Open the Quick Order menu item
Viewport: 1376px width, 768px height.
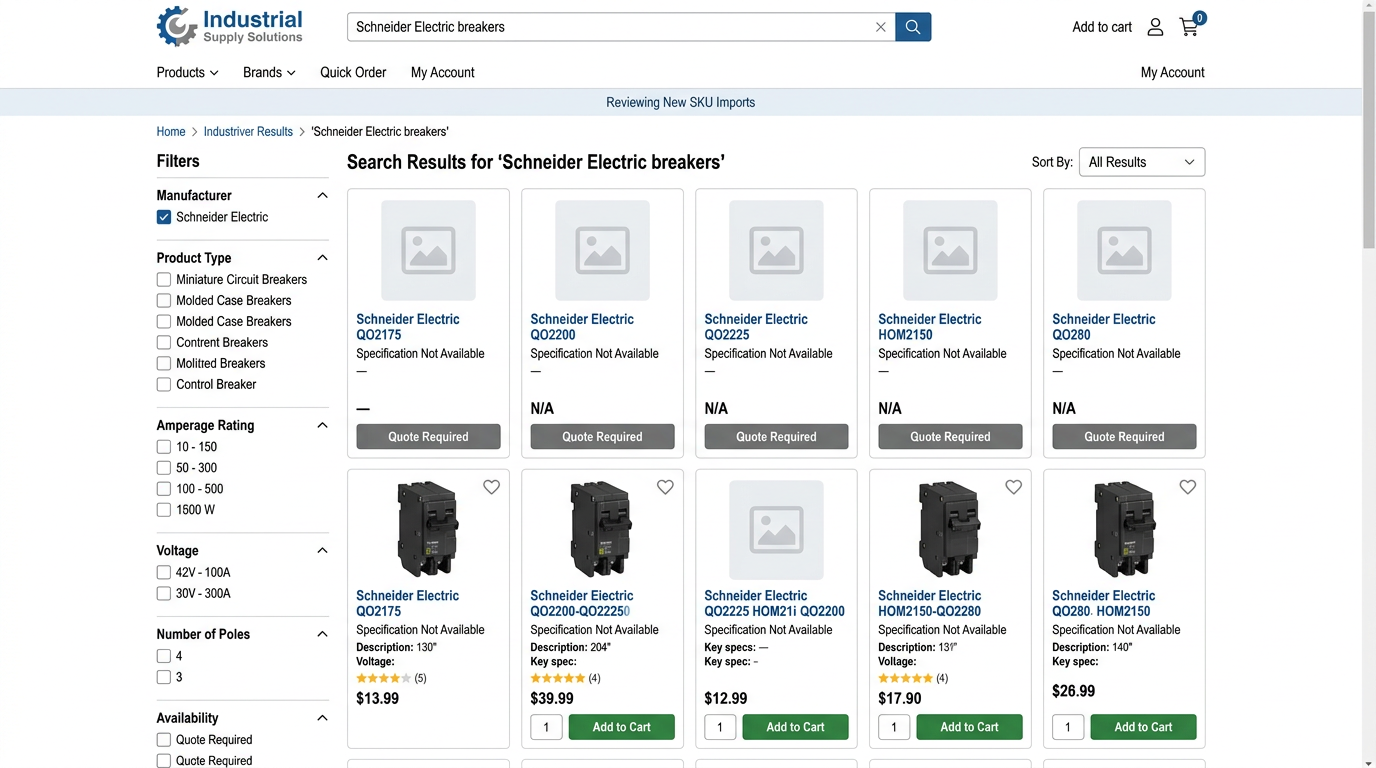[x=353, y=72]
